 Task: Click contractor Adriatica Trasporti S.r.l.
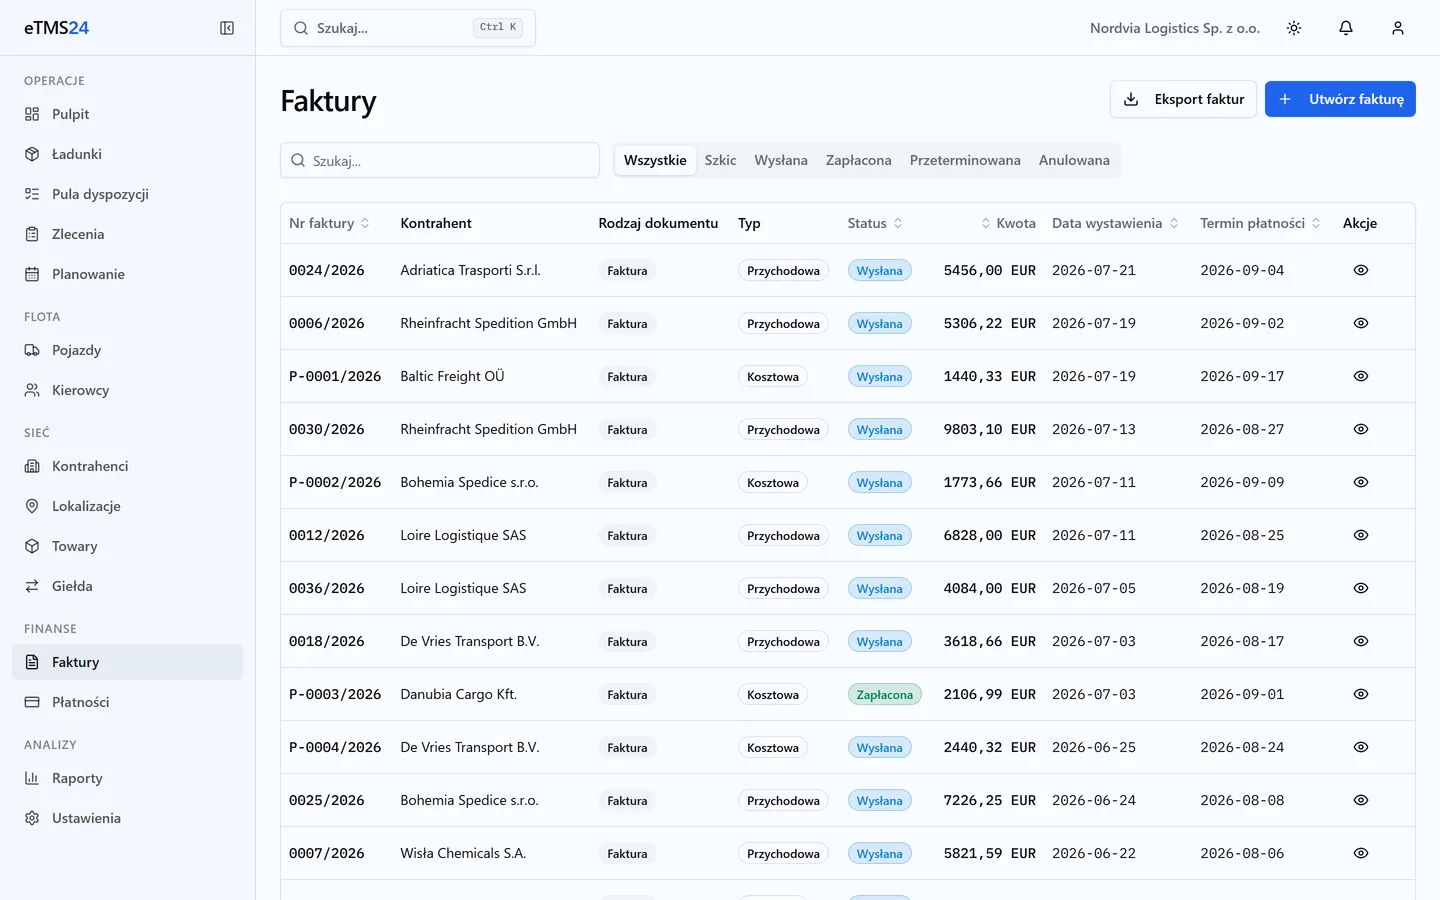pyautogui.click(x=470, y=270)
